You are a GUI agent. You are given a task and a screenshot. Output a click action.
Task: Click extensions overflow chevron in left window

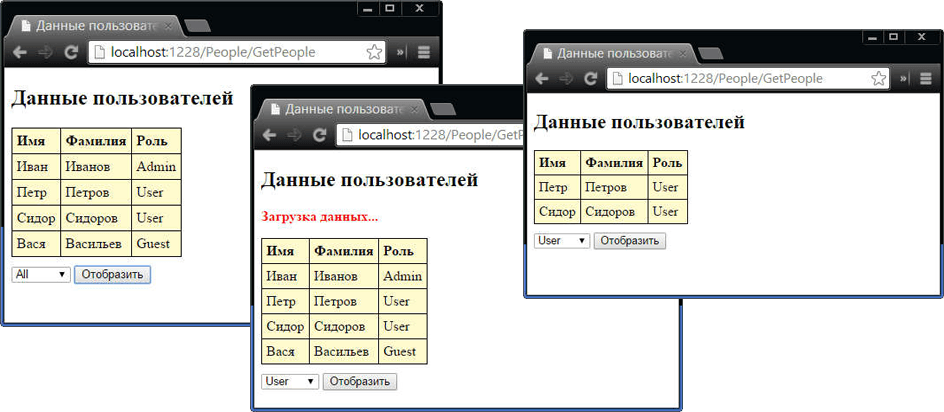tap(401, 52)
